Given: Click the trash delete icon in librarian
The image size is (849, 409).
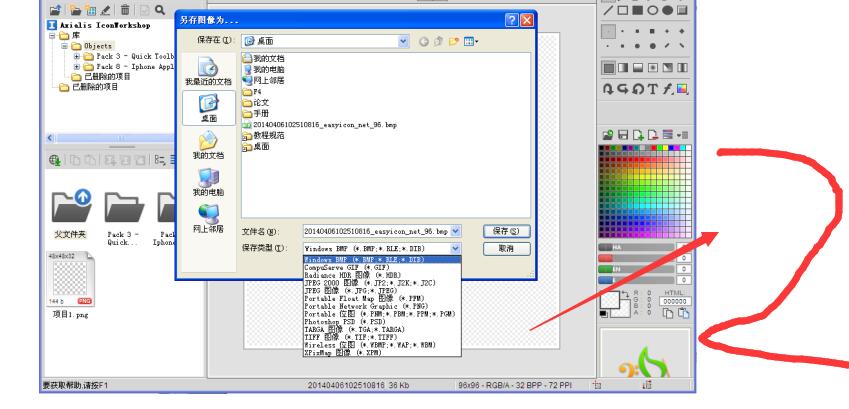Looking at the screenshot, I should (125, 10).
